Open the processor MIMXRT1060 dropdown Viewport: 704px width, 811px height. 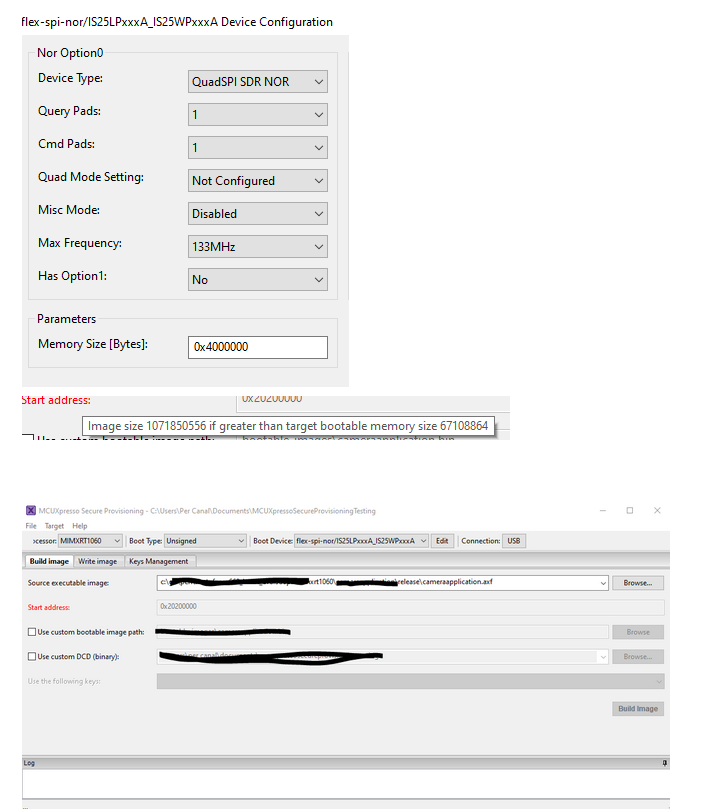coord(90,541)
